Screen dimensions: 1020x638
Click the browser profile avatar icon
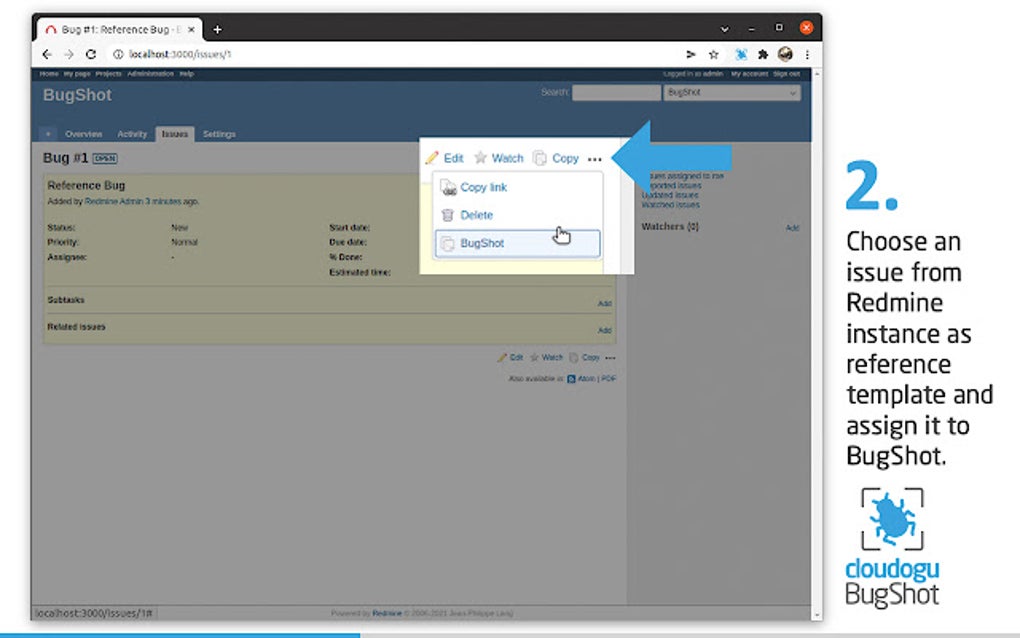click(x=786, y=55)
